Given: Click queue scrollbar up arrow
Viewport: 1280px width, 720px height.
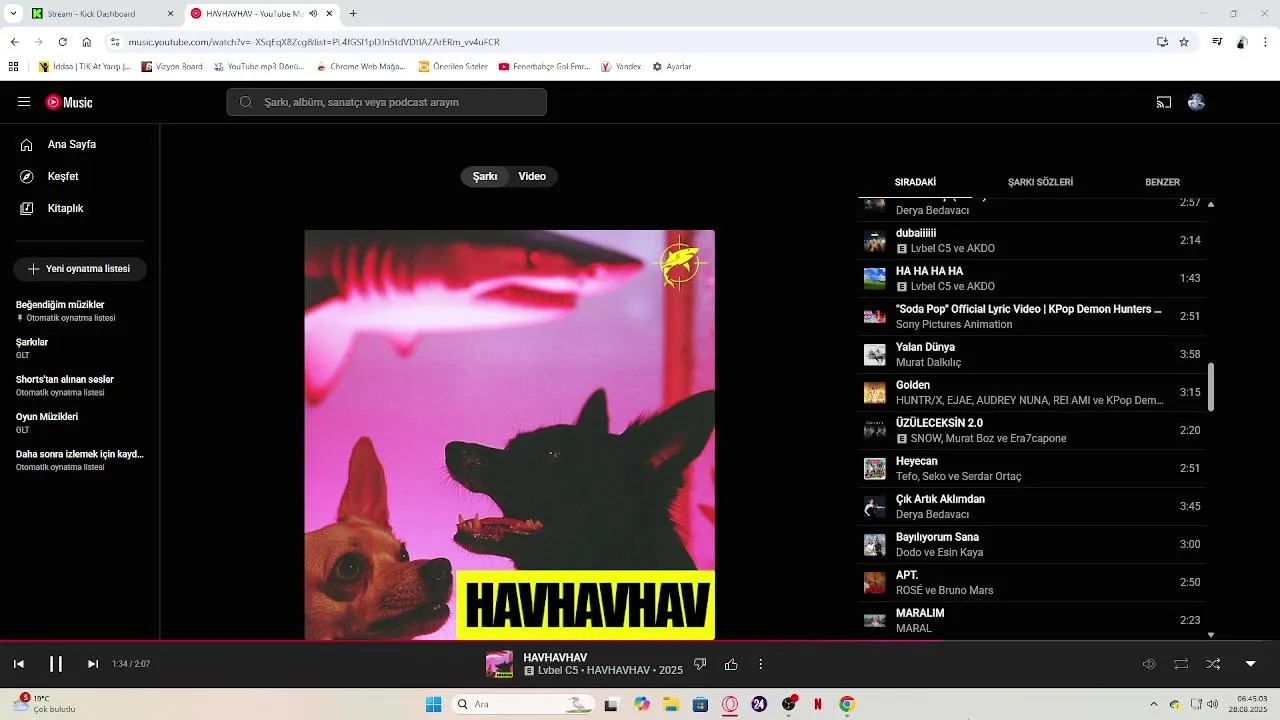Looking at the screenshot, I should (1211, 204).
